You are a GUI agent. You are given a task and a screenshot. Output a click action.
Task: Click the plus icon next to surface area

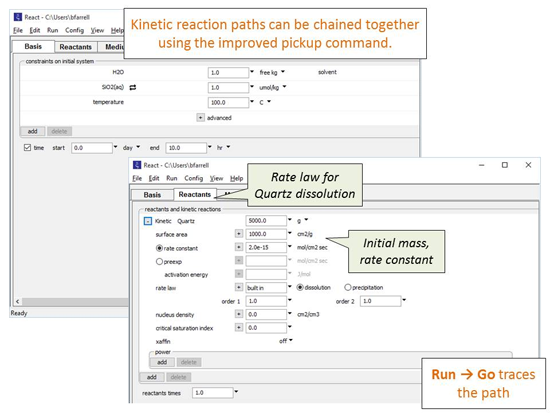239,234
